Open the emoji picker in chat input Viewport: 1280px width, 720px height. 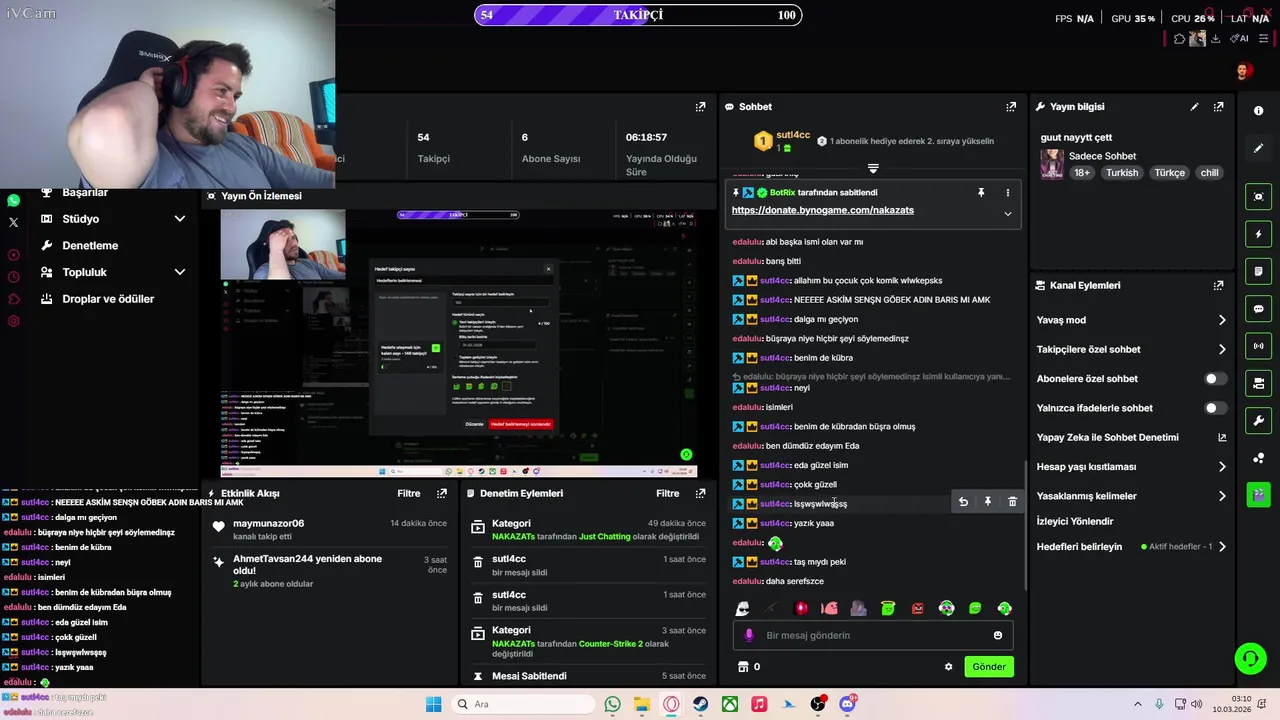click(998, 635)
